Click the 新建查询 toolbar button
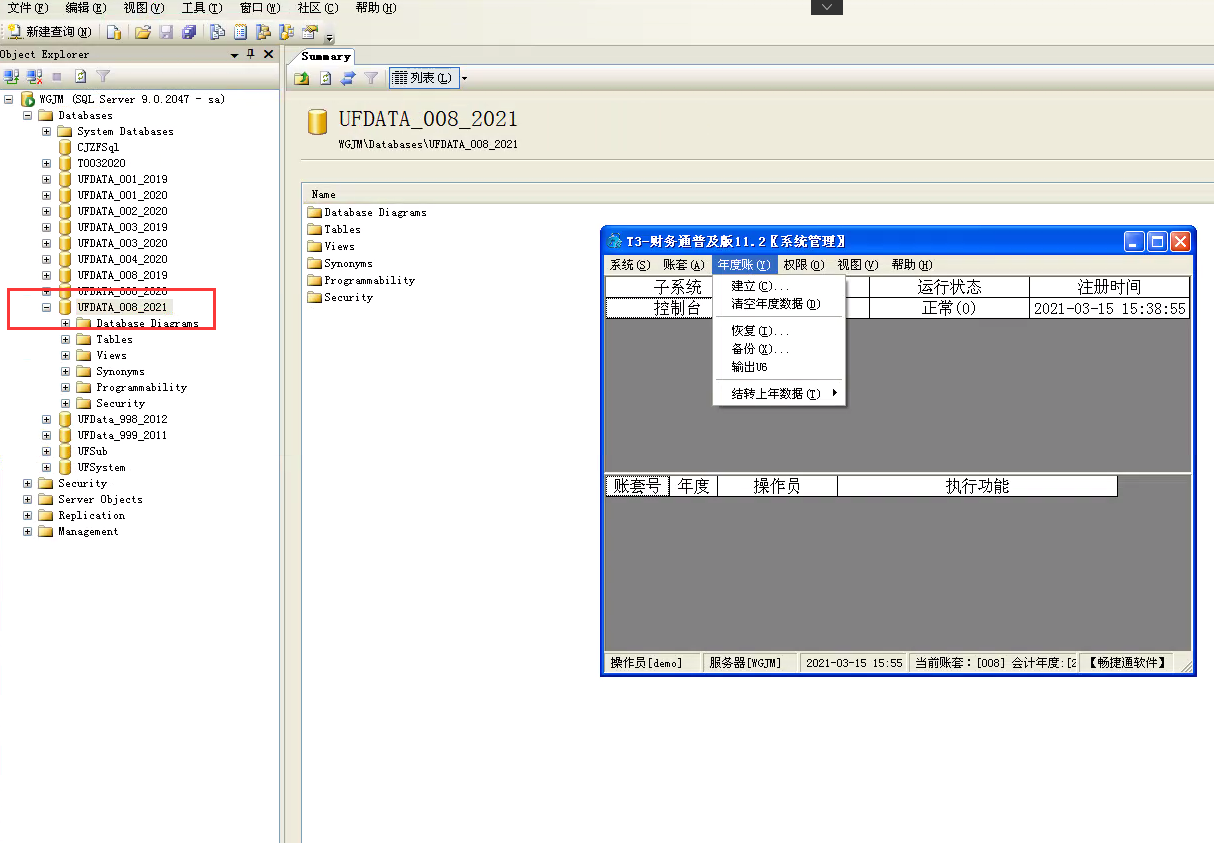 (50, 32)
